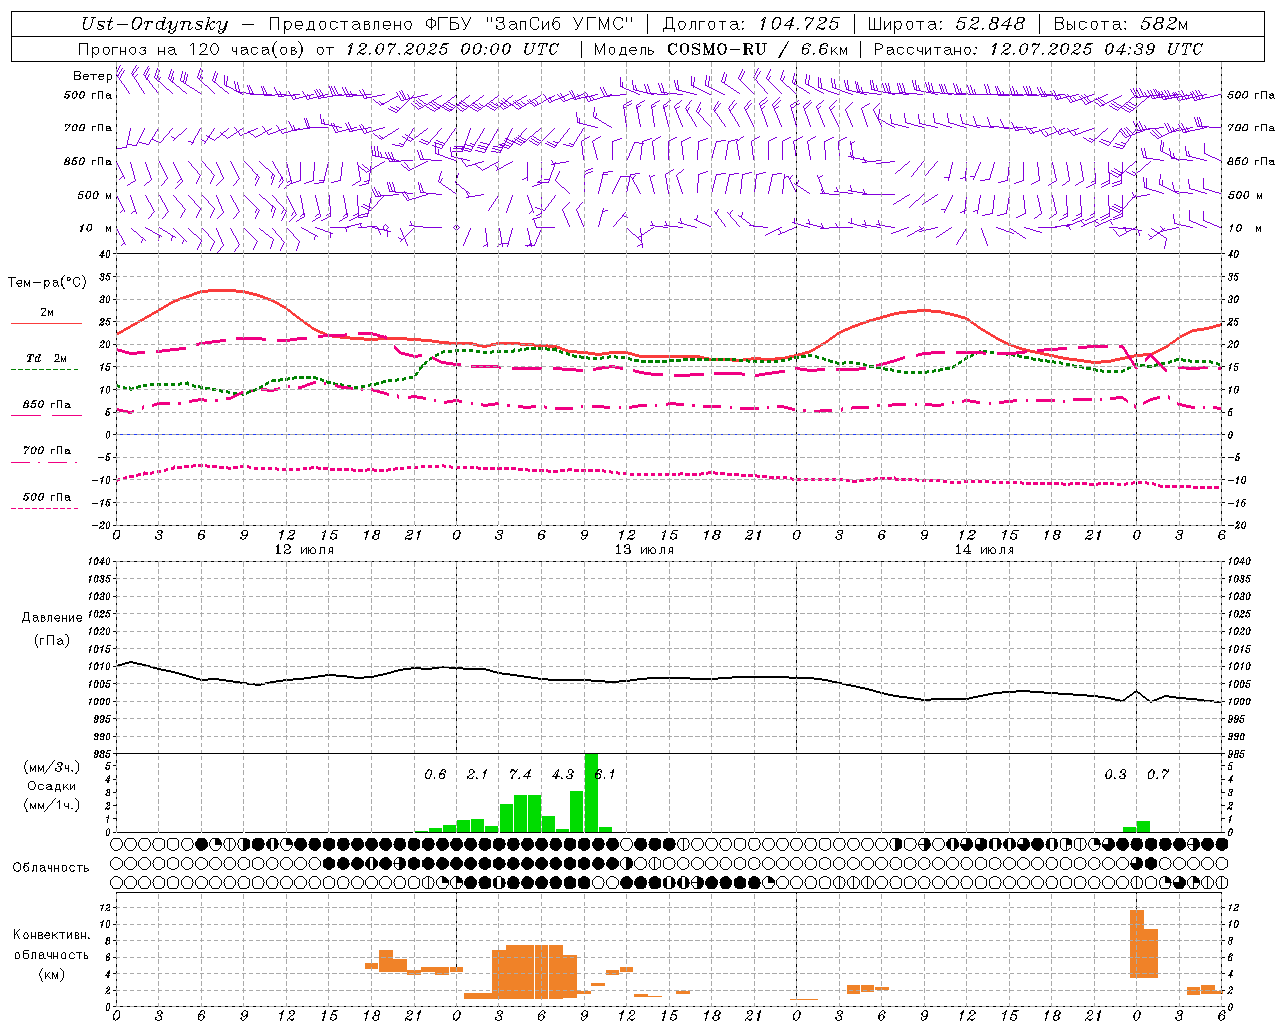
Task: Click the Тем-ра(°C) axis title
Action: pyautogui.click(x=47, y=283)
